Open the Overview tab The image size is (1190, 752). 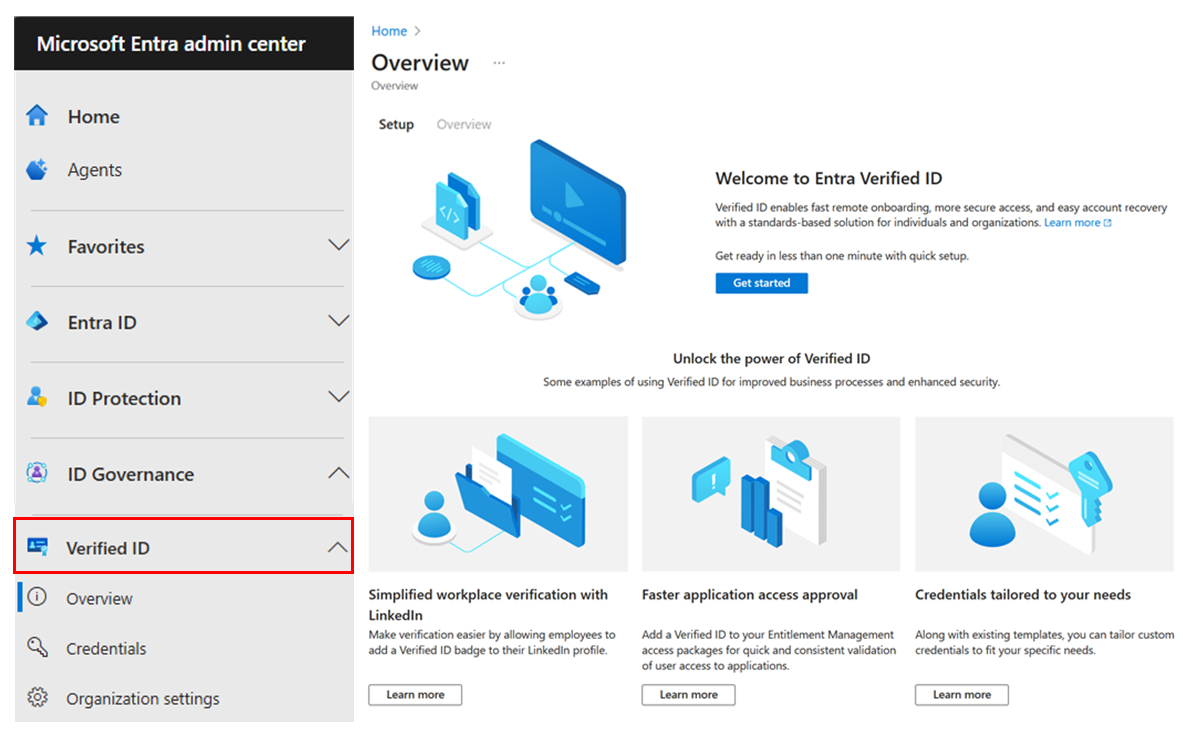(463, 124)
